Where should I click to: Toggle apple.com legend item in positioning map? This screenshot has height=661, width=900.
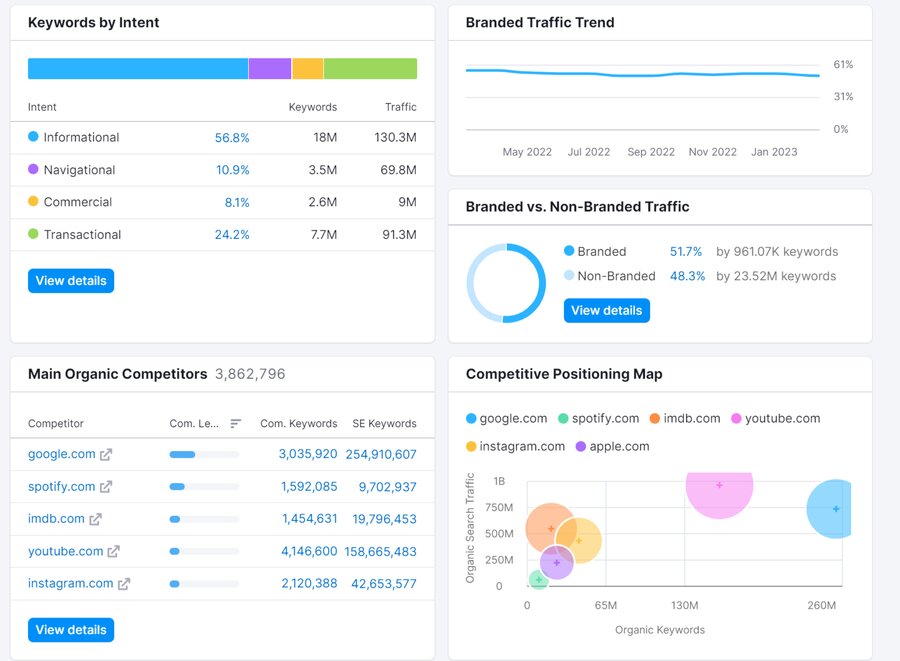[x=612, y=447]
